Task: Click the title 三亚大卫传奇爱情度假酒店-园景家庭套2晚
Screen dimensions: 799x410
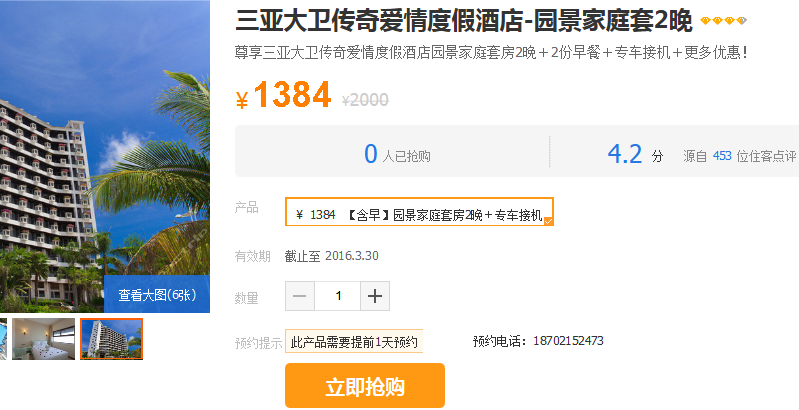Action: [x=464, y=21]
